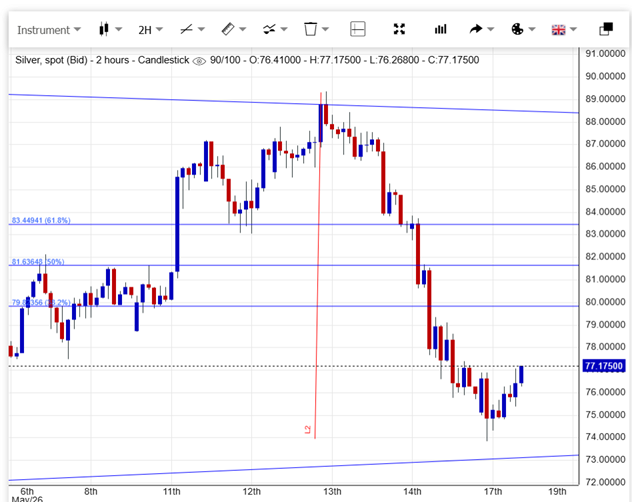The image size is (632, 502).
Task: Open the indicators tool icon
Action: tap(269, 29)
